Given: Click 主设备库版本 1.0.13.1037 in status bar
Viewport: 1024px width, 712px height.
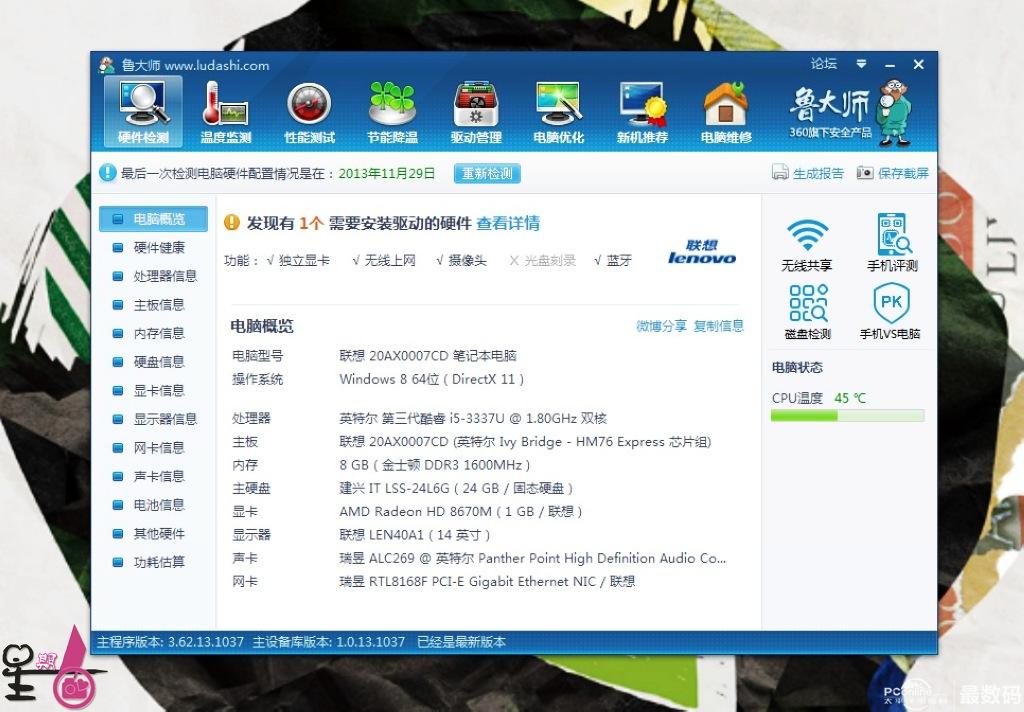Looking at the screenshot, I should click(x=328, y=642).
